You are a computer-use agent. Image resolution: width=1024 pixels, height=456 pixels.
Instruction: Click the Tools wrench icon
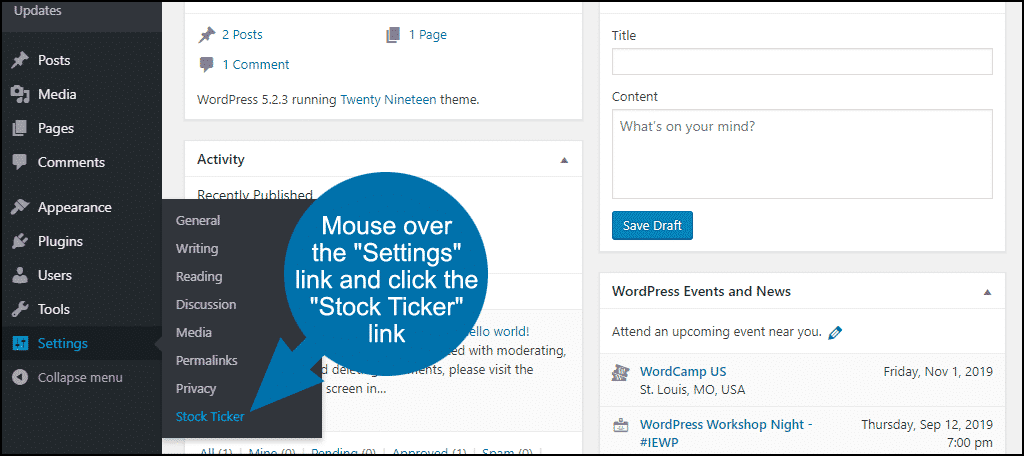(x=20, y=309)
